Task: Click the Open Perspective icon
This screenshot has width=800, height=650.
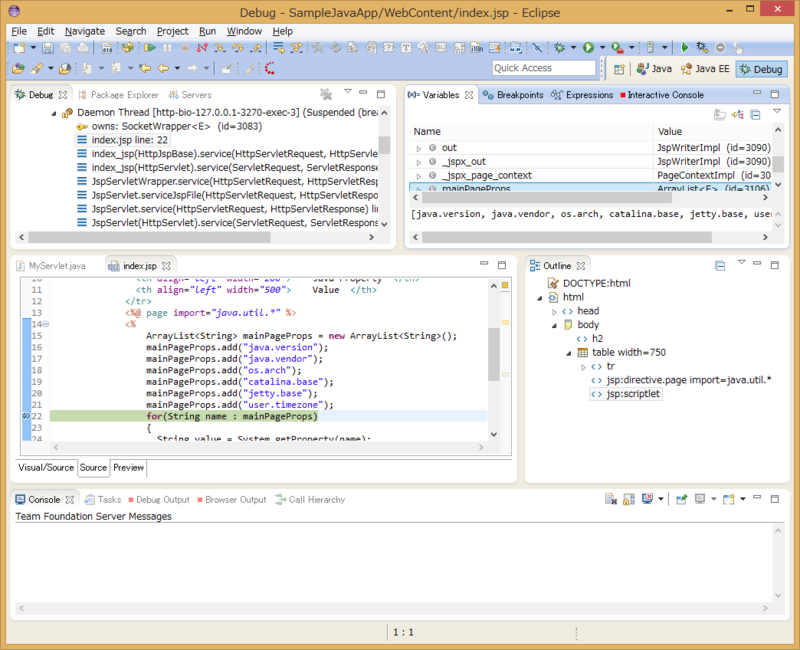Action: (x=619, y=69)
